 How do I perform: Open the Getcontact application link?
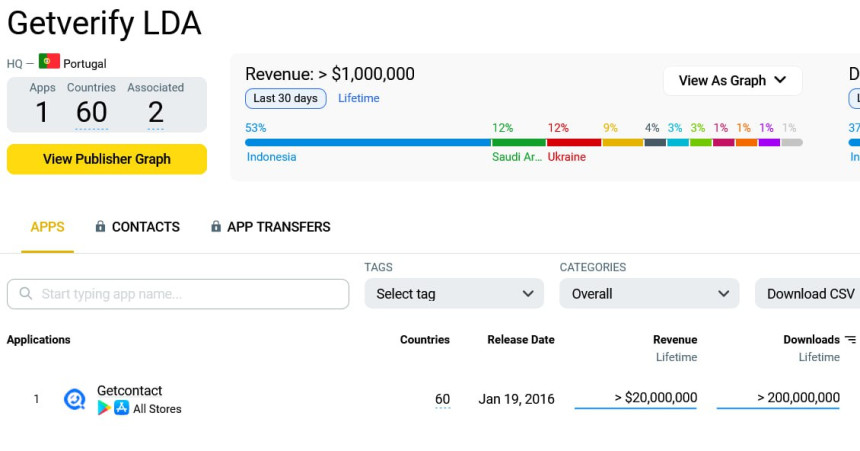(129, 391)
